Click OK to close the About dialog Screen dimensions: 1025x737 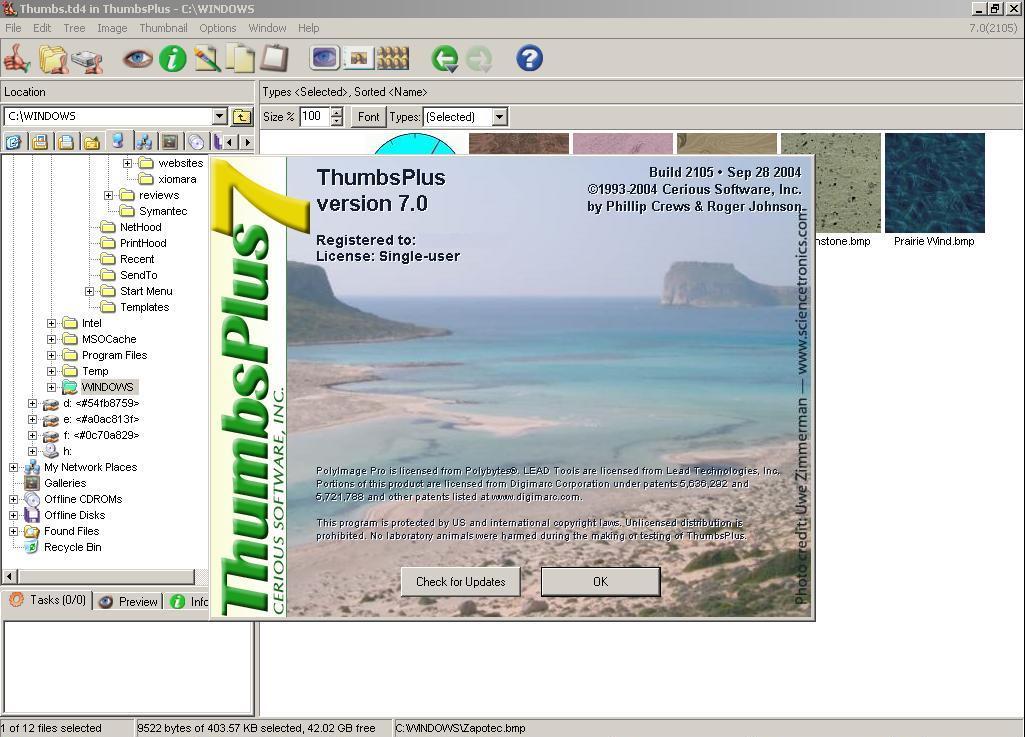[601, 582]
